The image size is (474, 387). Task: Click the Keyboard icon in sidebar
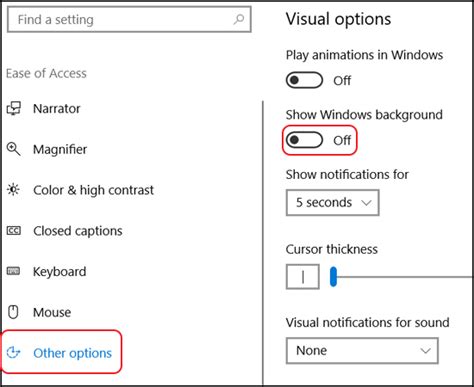pos(13,271)
